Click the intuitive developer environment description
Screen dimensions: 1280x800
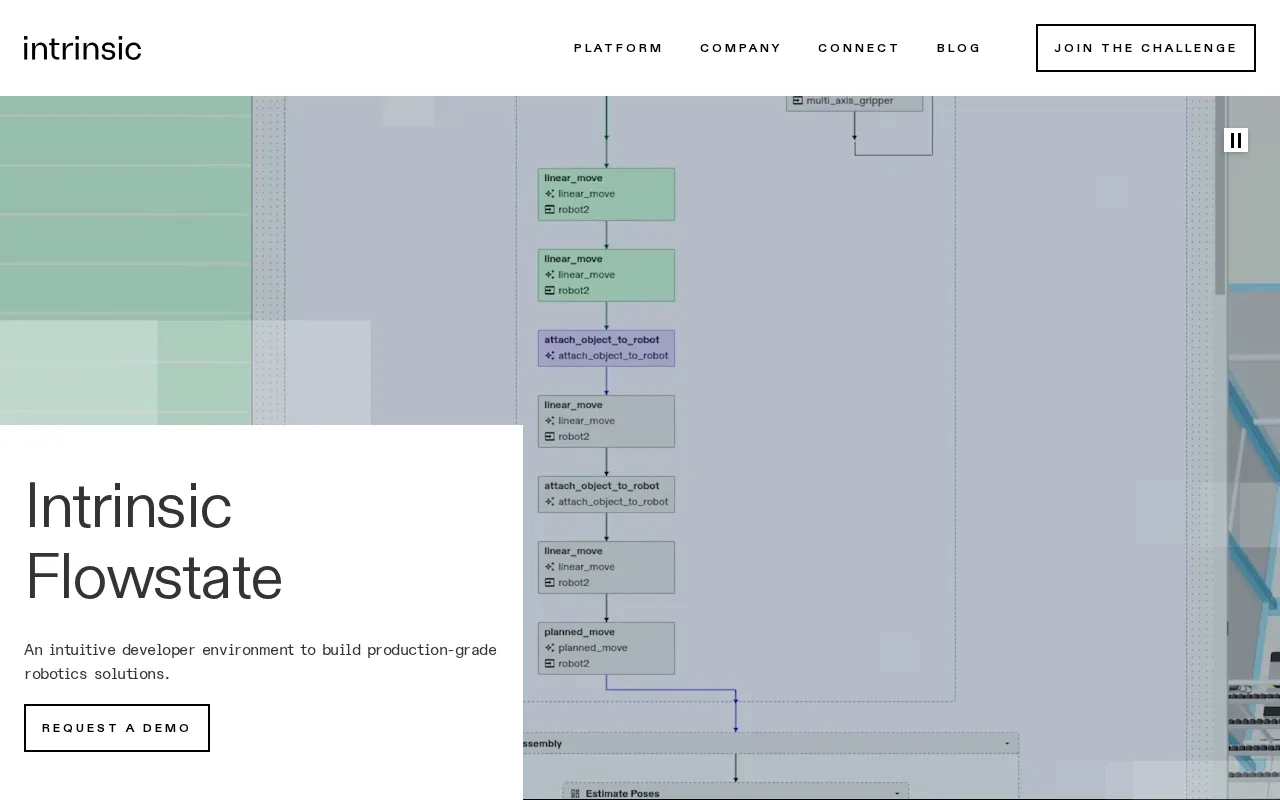pyautogui.click(x=260, y=662)
